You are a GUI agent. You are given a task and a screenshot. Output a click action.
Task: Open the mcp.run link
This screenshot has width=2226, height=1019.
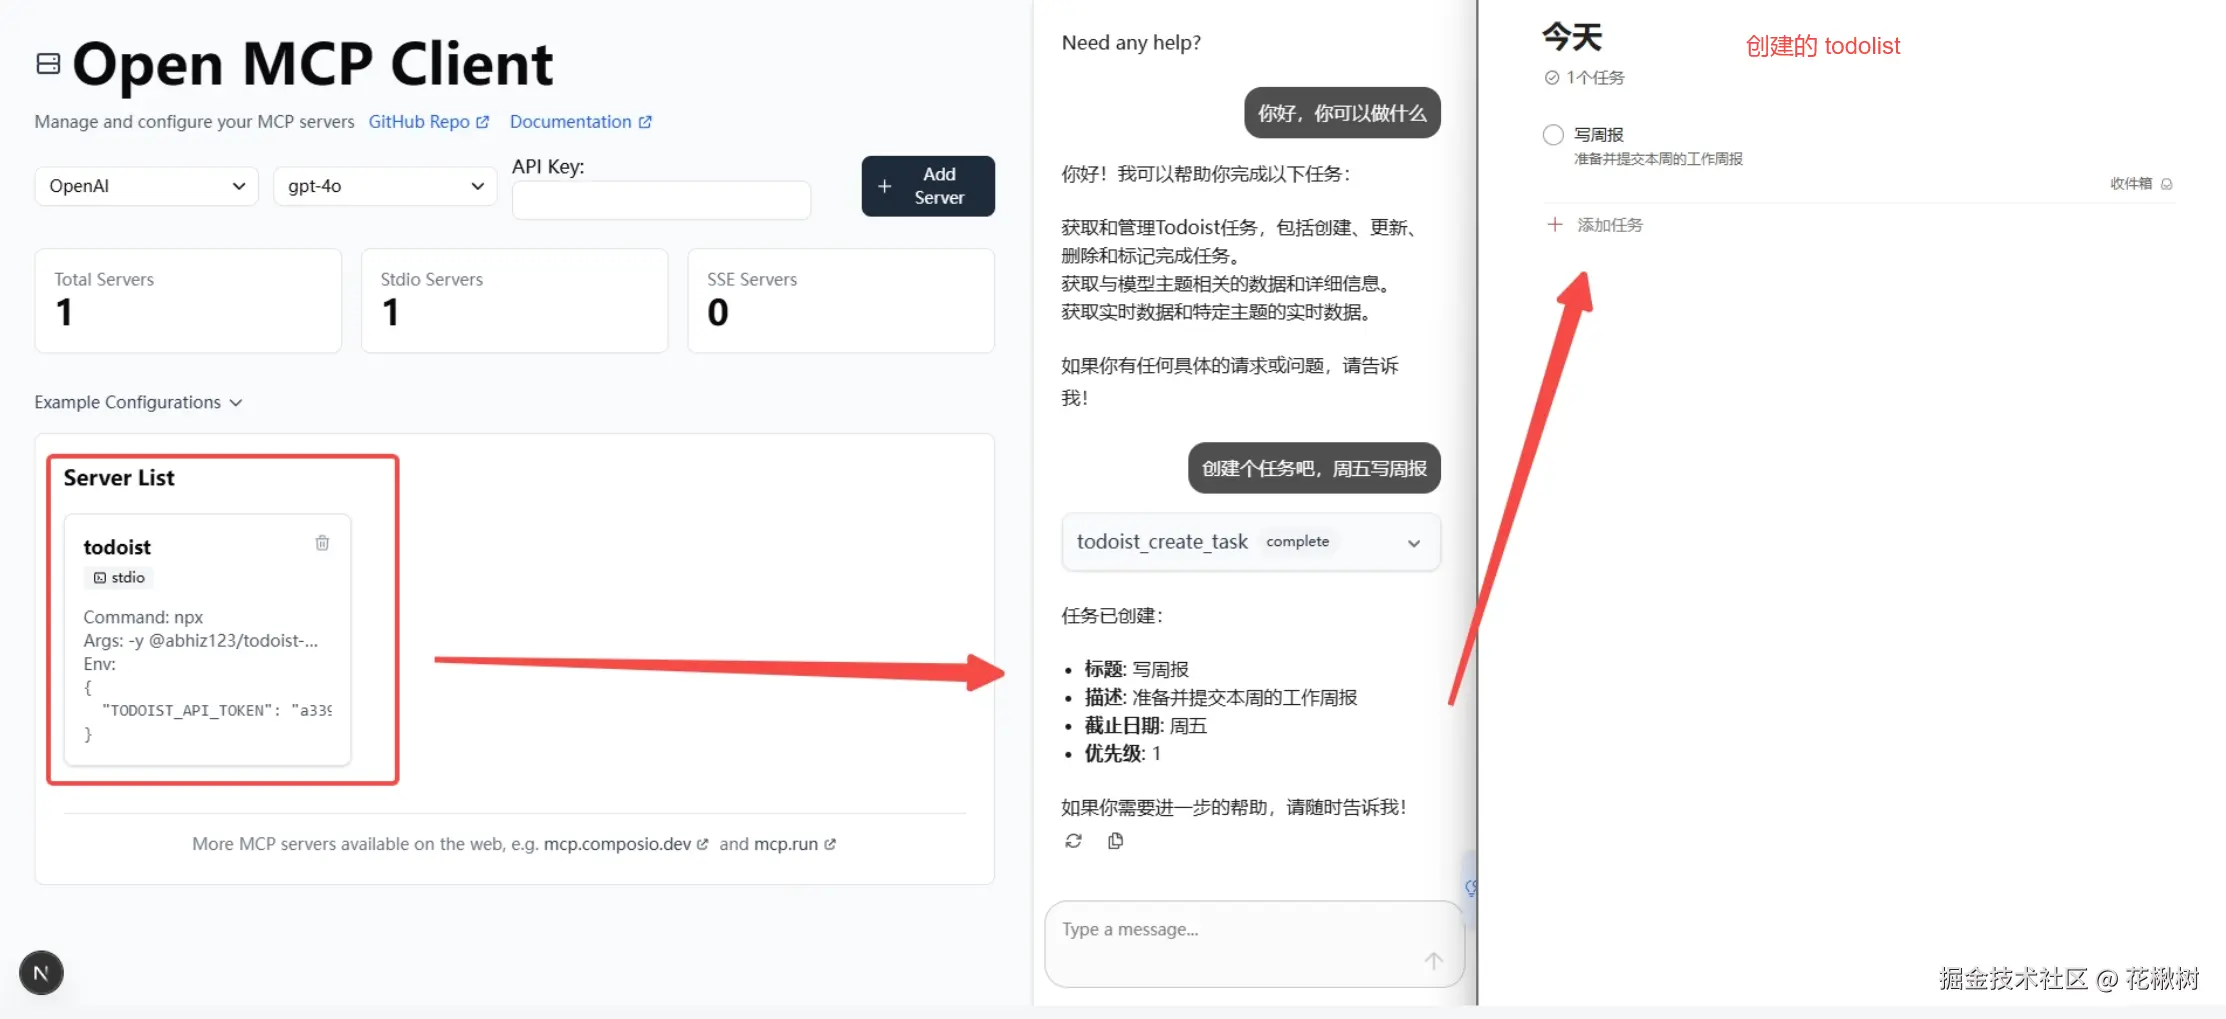tap(795, 844)
